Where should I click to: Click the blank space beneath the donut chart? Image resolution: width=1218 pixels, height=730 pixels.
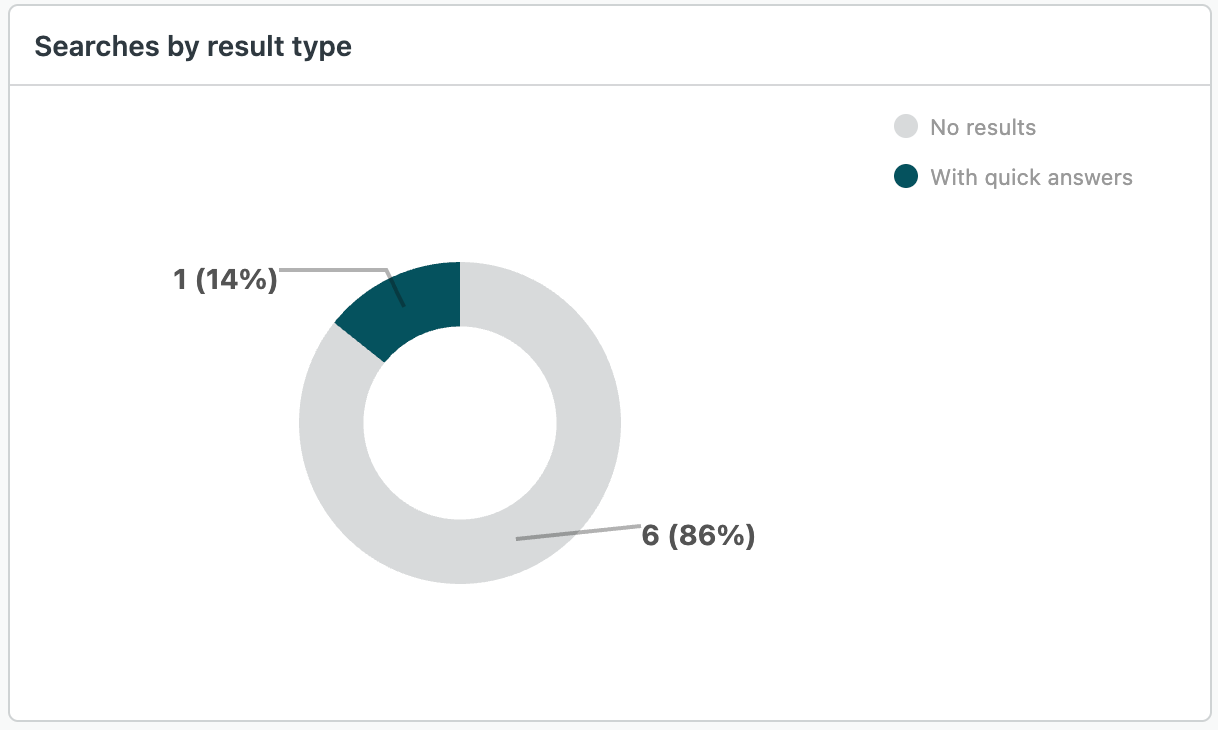(460, 650)
